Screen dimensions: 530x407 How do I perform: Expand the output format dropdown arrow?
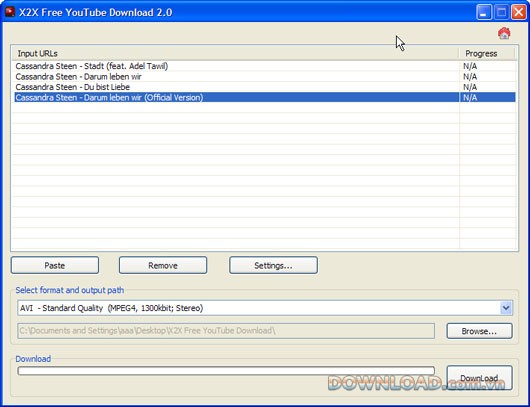pos(506,308)
